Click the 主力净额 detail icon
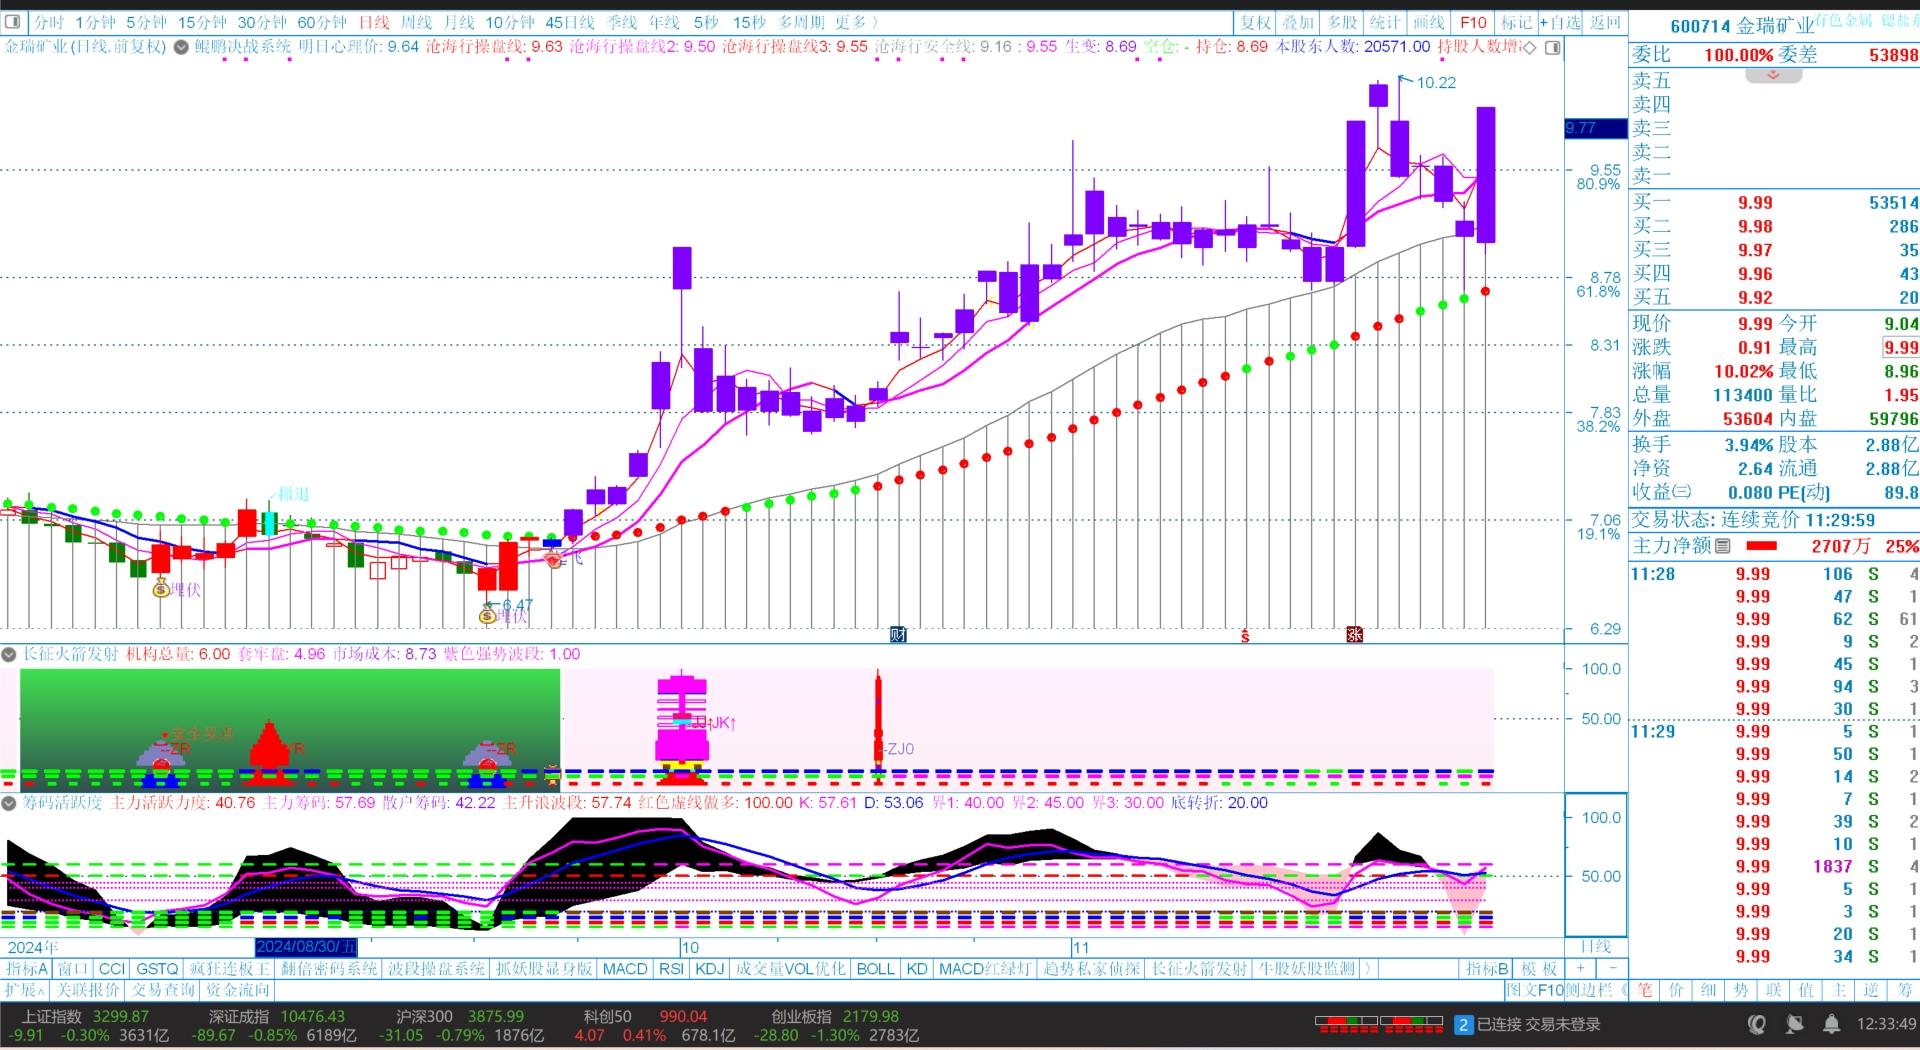Viewport: 1920px width, 1050px height. [x=1722, y=546]
